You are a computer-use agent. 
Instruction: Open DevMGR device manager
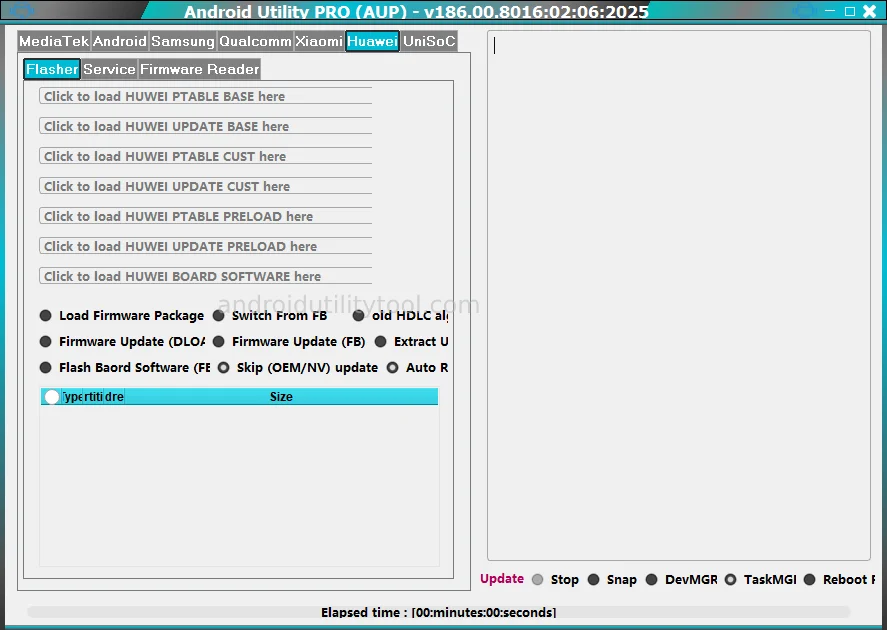[x=682, y=580]
